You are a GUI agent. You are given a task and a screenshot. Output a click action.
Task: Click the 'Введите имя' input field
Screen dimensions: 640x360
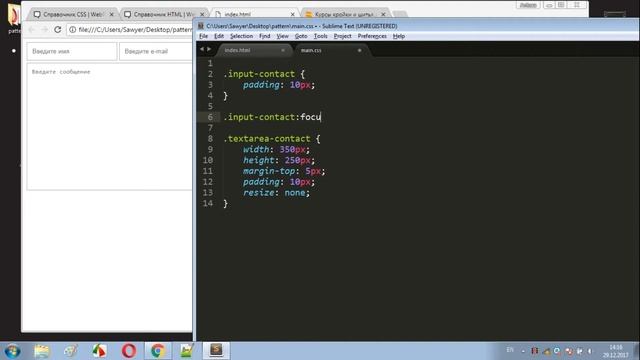coord(72,51)
